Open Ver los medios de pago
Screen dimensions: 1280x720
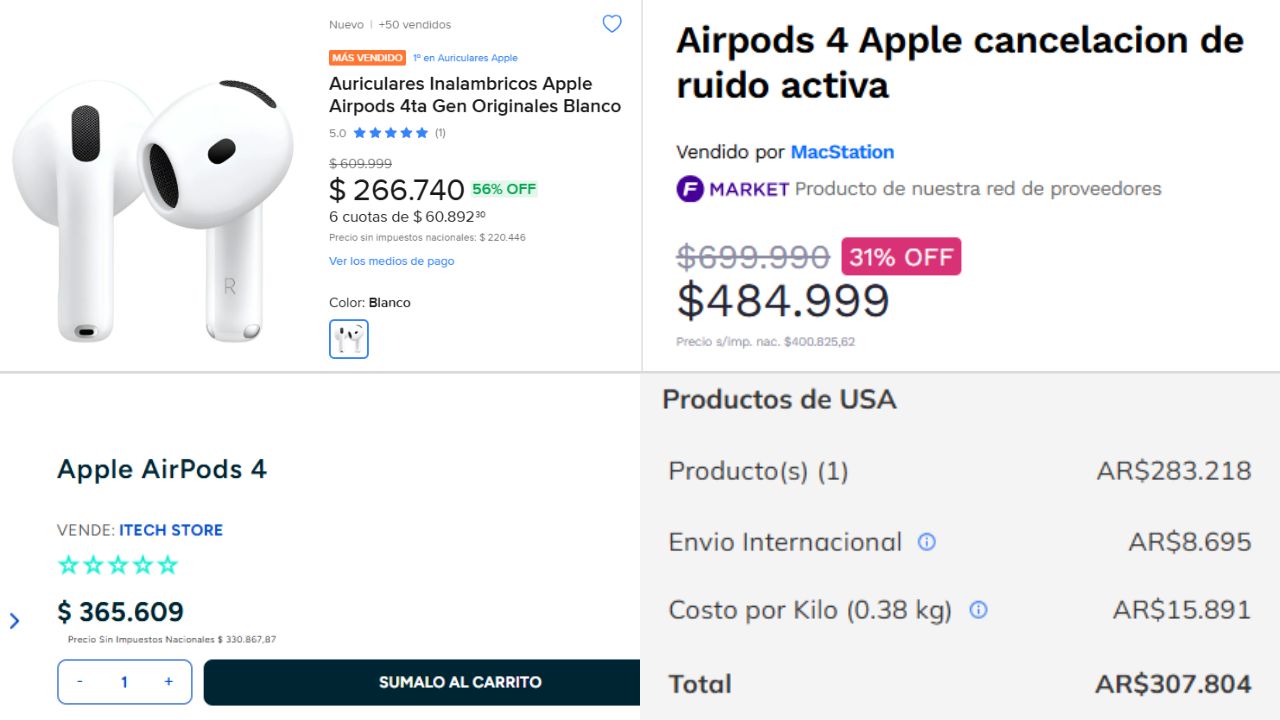coord(391,261)
